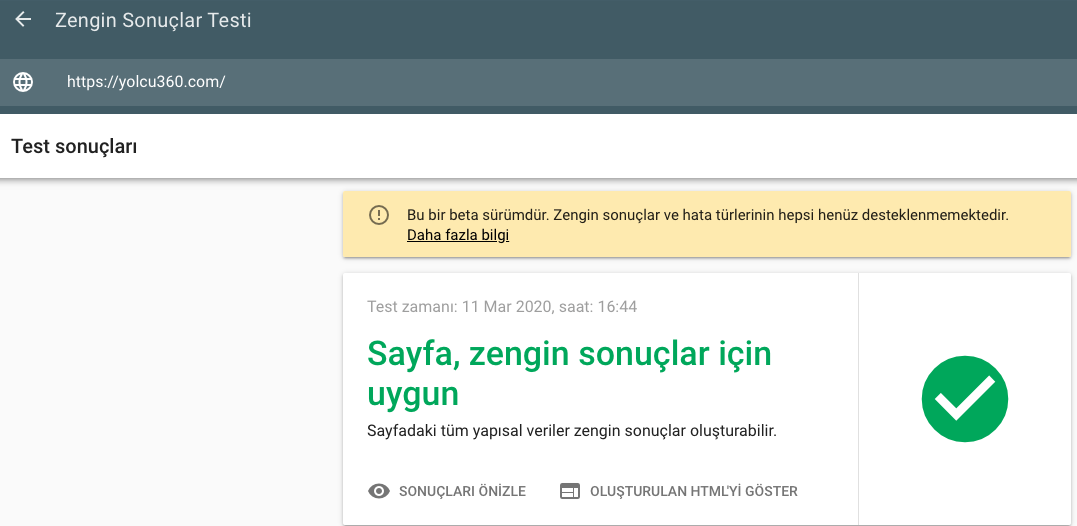Viewport: 1077px width, 526px height.
Task: Click the eye icon for previewing results
Action: 378,491
